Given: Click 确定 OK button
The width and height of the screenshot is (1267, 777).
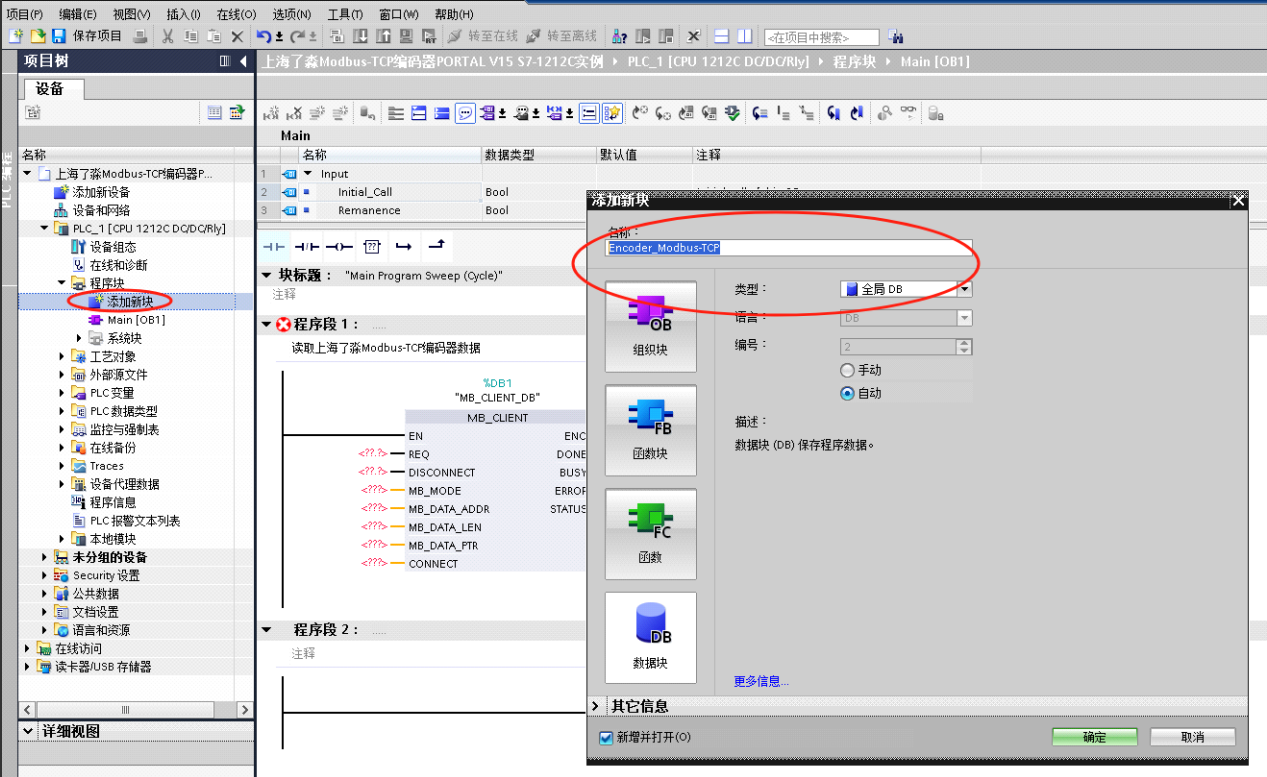Looking at the screenshot, I should click(1095, 737).
